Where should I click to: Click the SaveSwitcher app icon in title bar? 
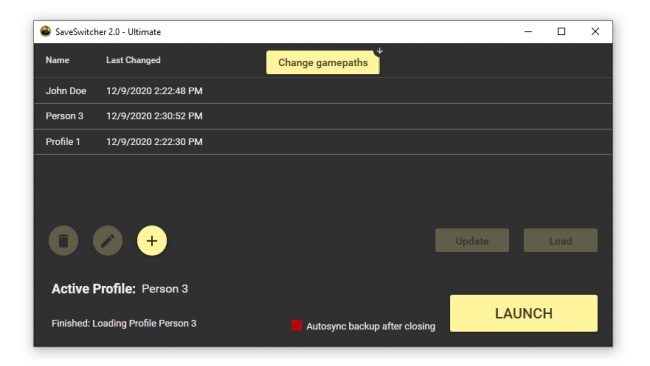click(45, 32)
